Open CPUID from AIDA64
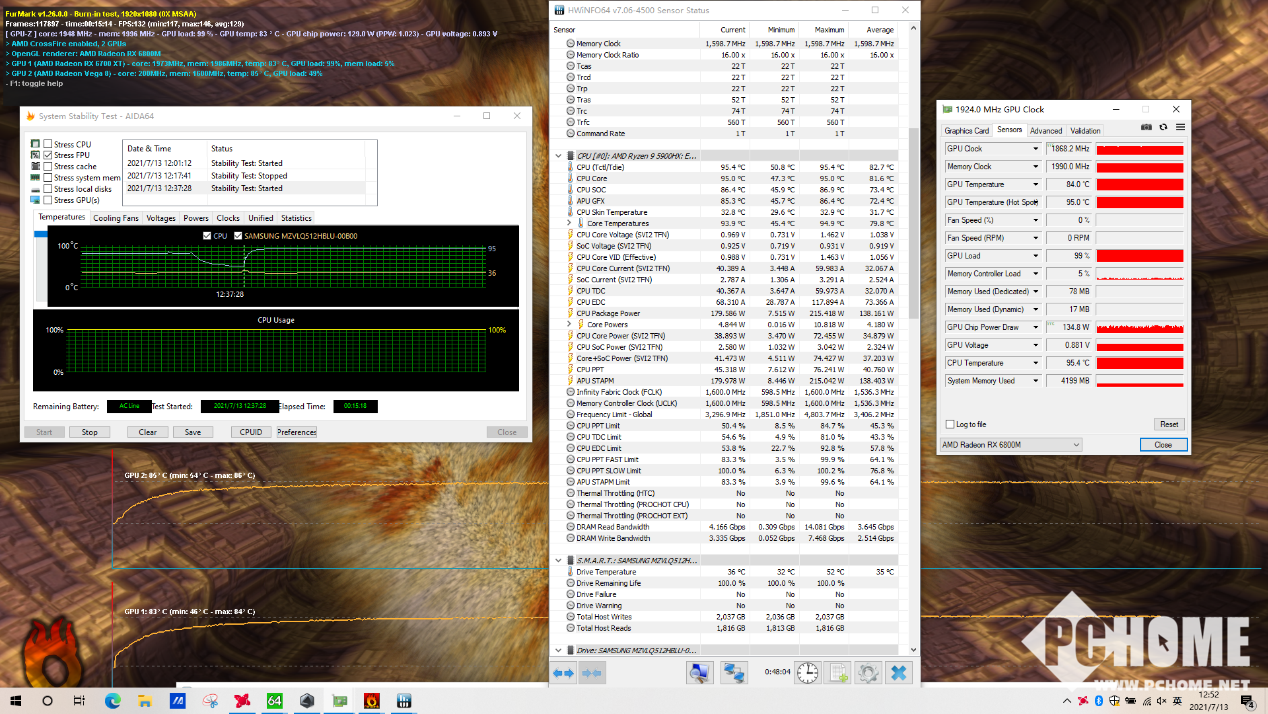Image resolution: width=1268 pixels, height=714 pixels. point(252,432)
